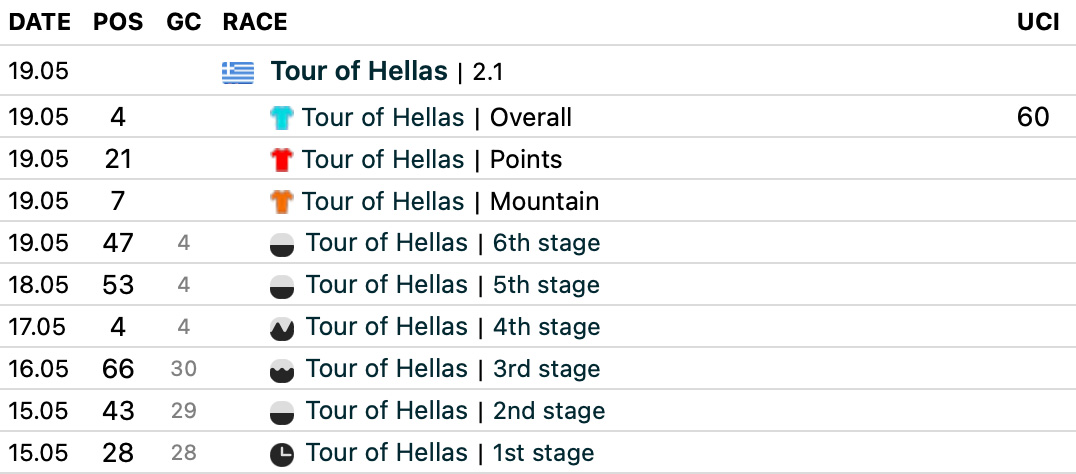Click the POS column header
Image resolution: width=1076 pixels, height=474 pixels.
click(118, 22)
